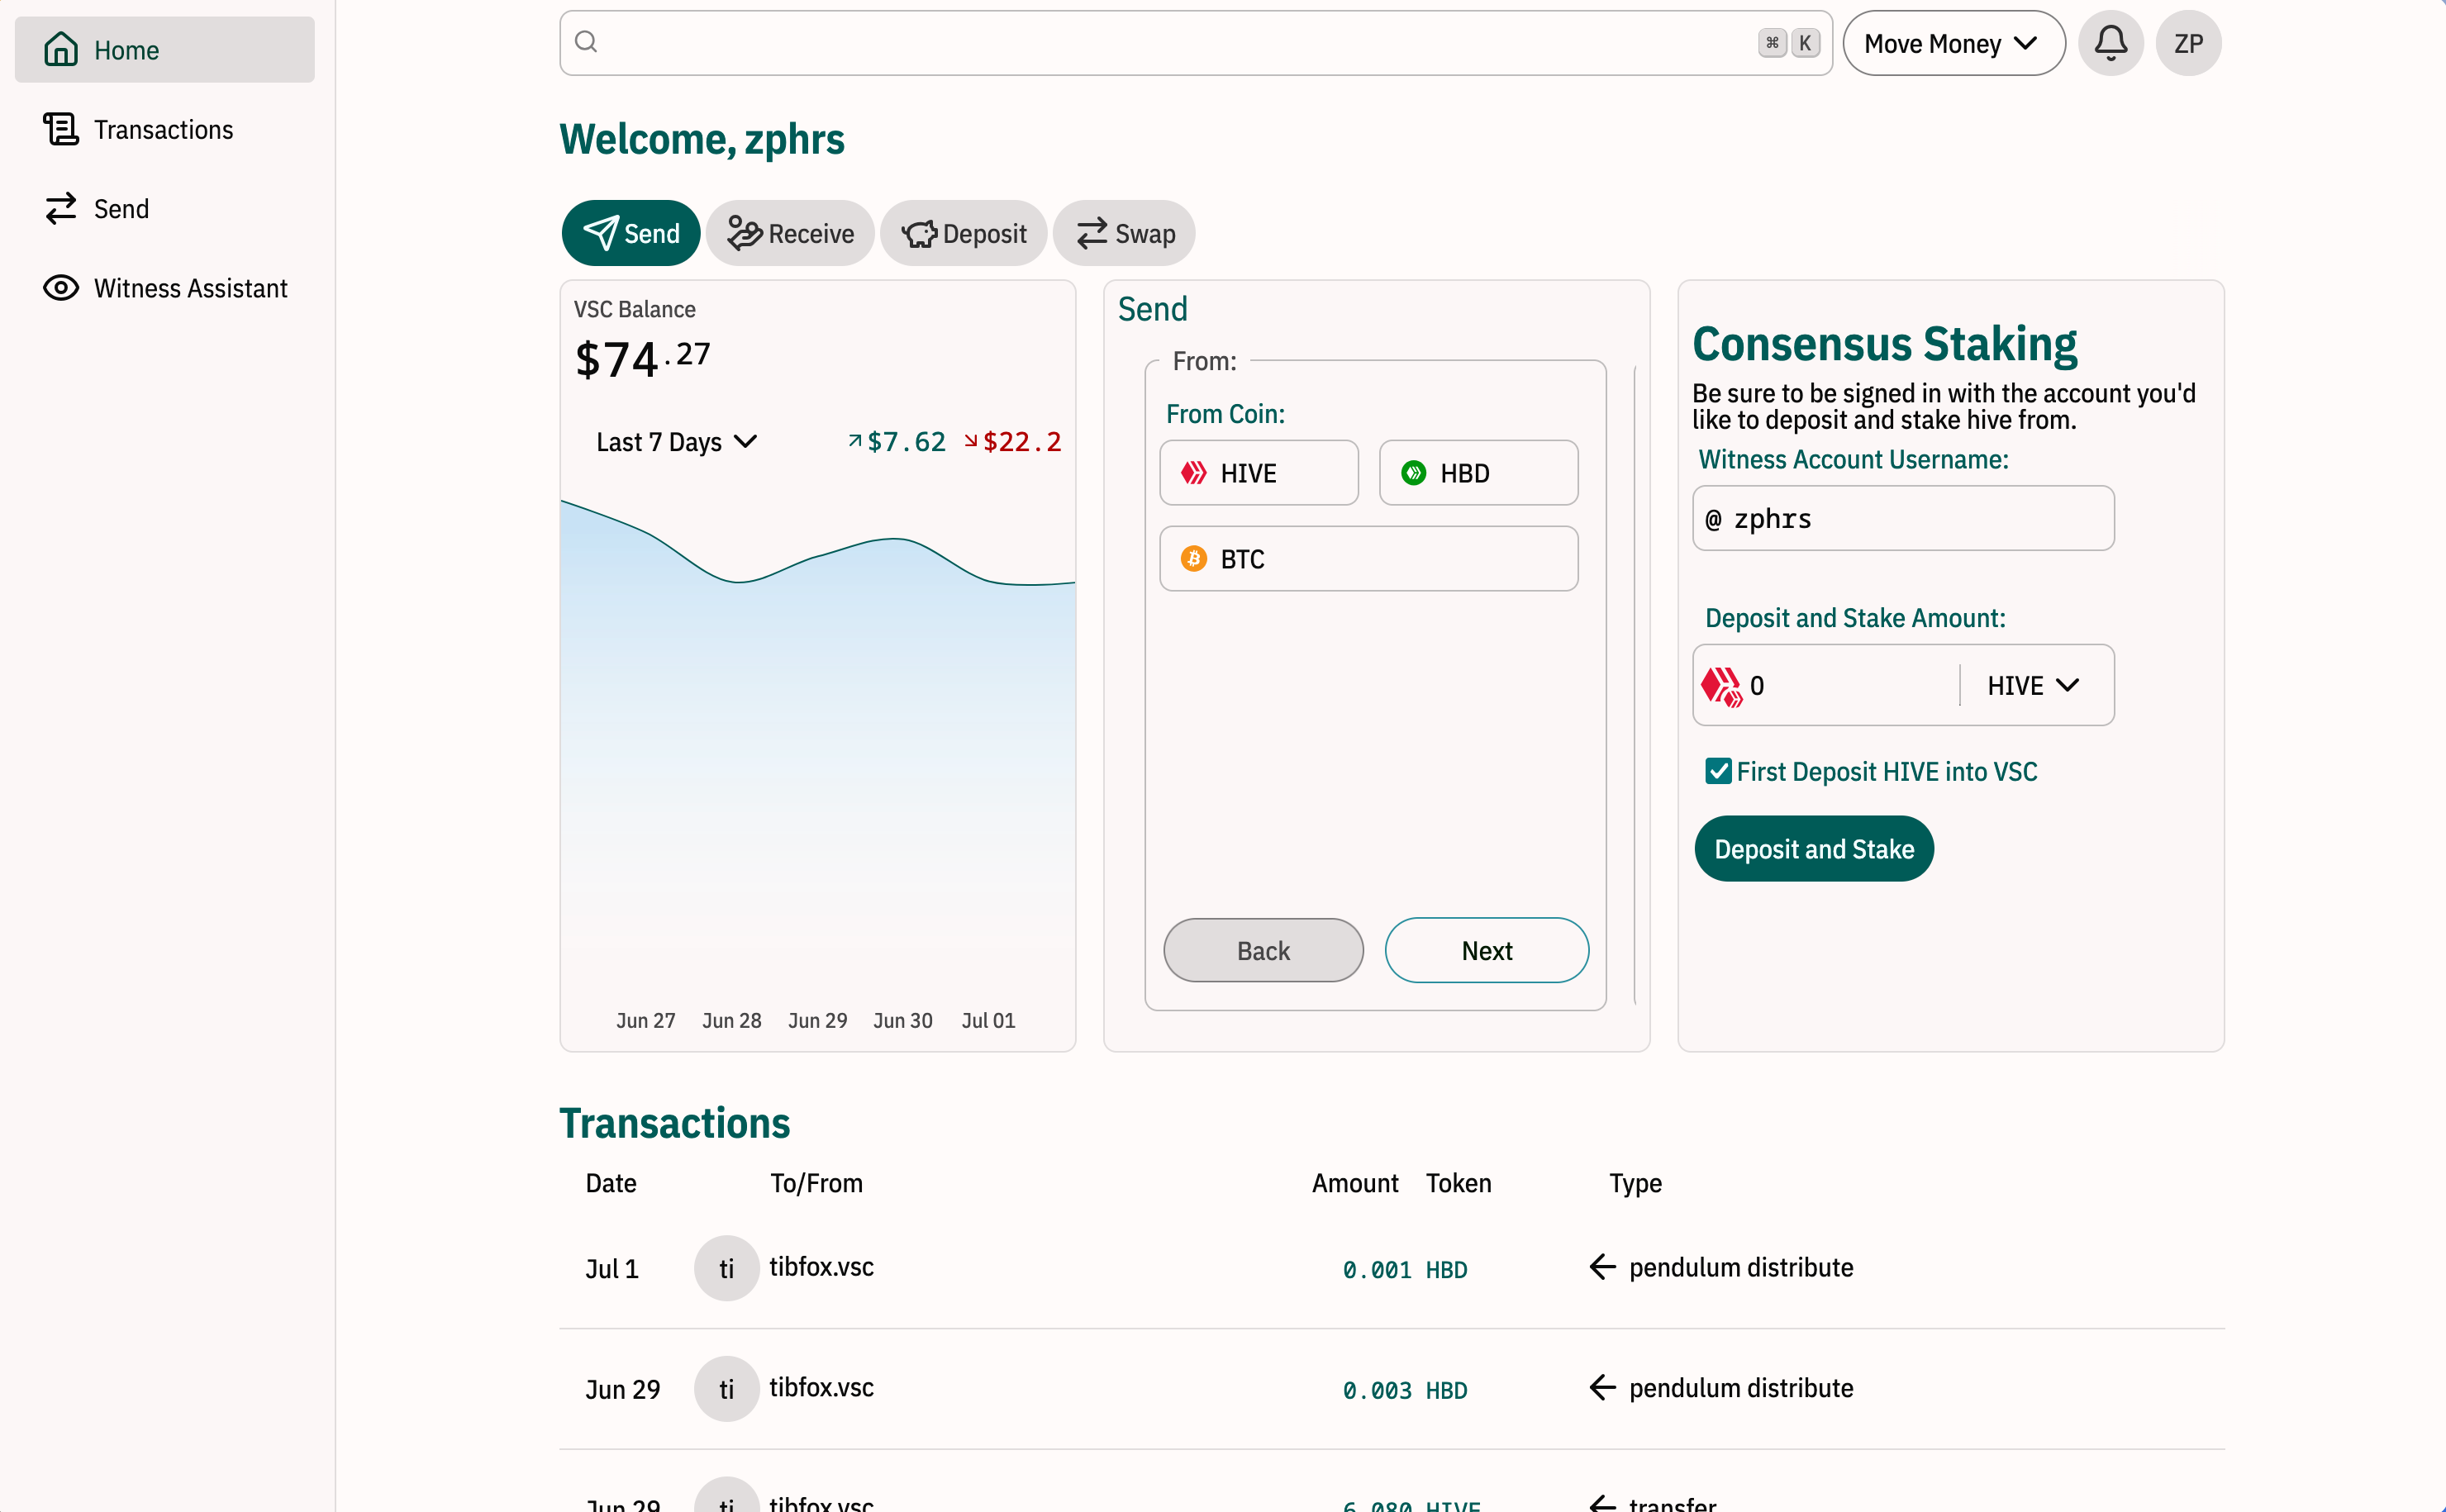Choose HIVE as the from coin

tap(1258, 473)
